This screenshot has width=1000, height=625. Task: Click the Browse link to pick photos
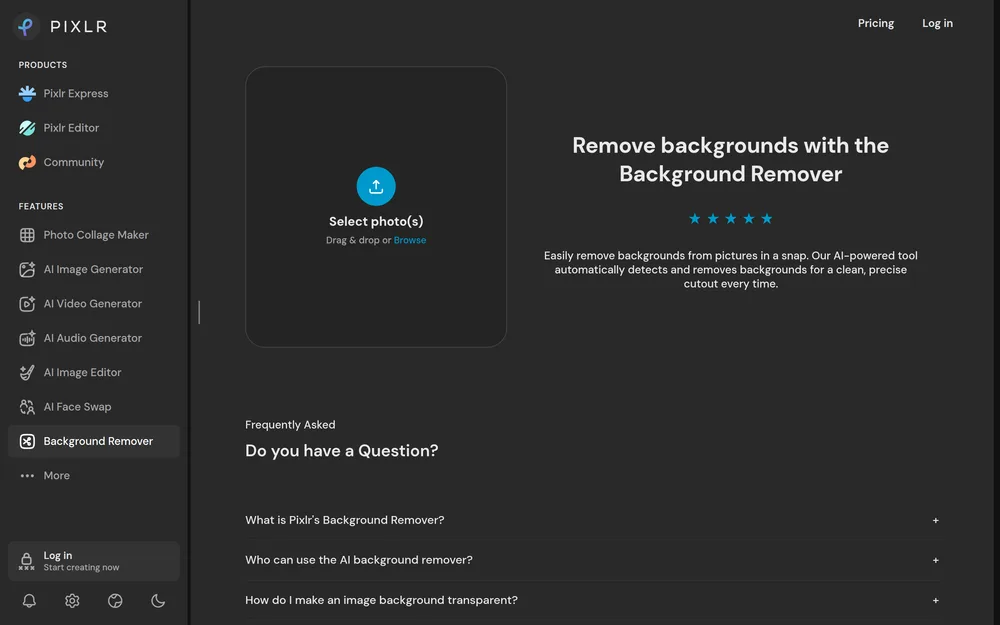[409, 240]
